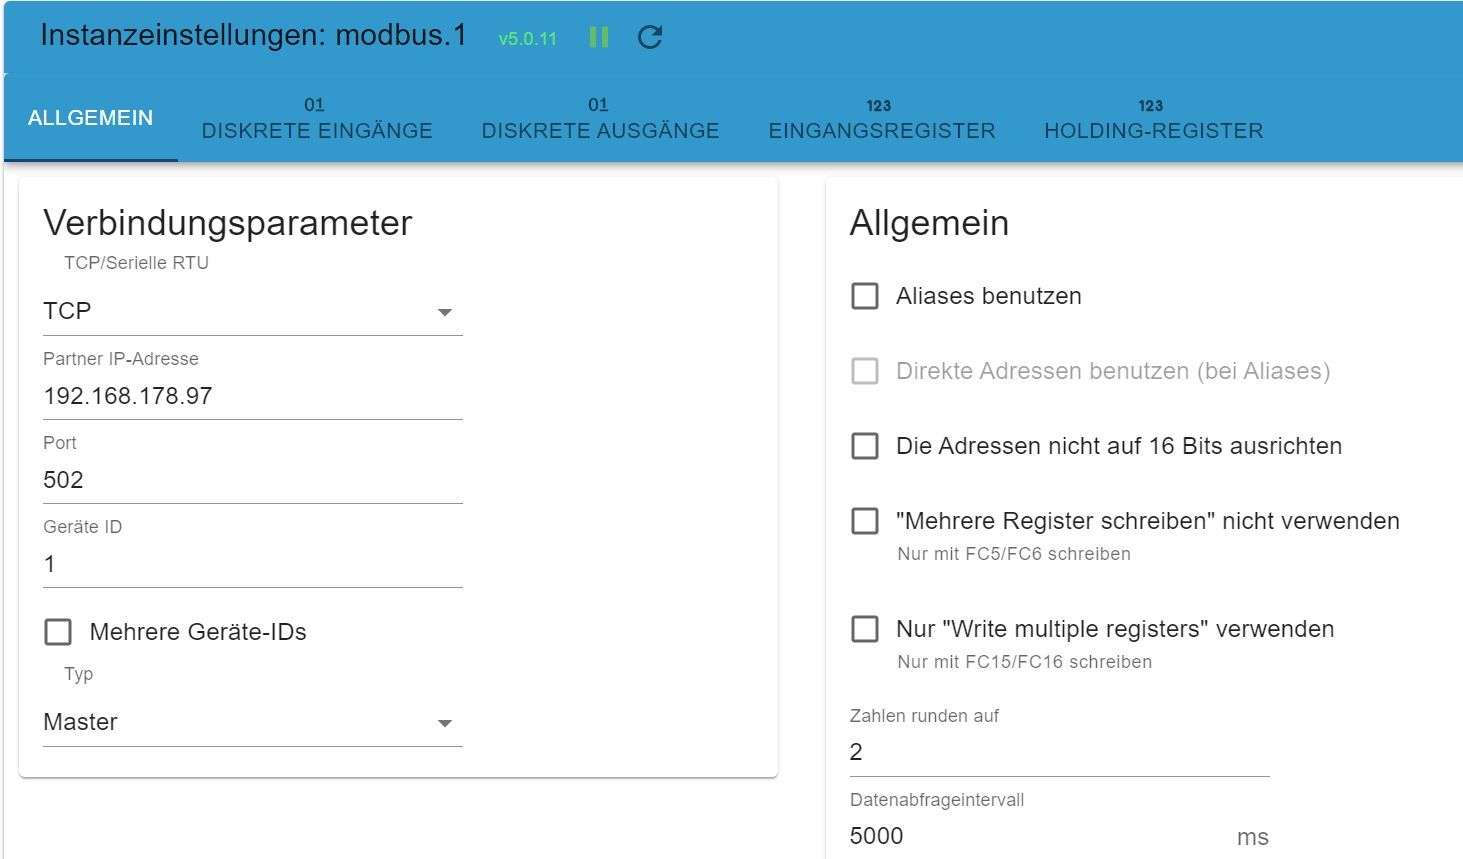Image resolution: width=1463 pixels, height=859 pixels.
Task: Restart the instance with reload icon
Action: 650,37
